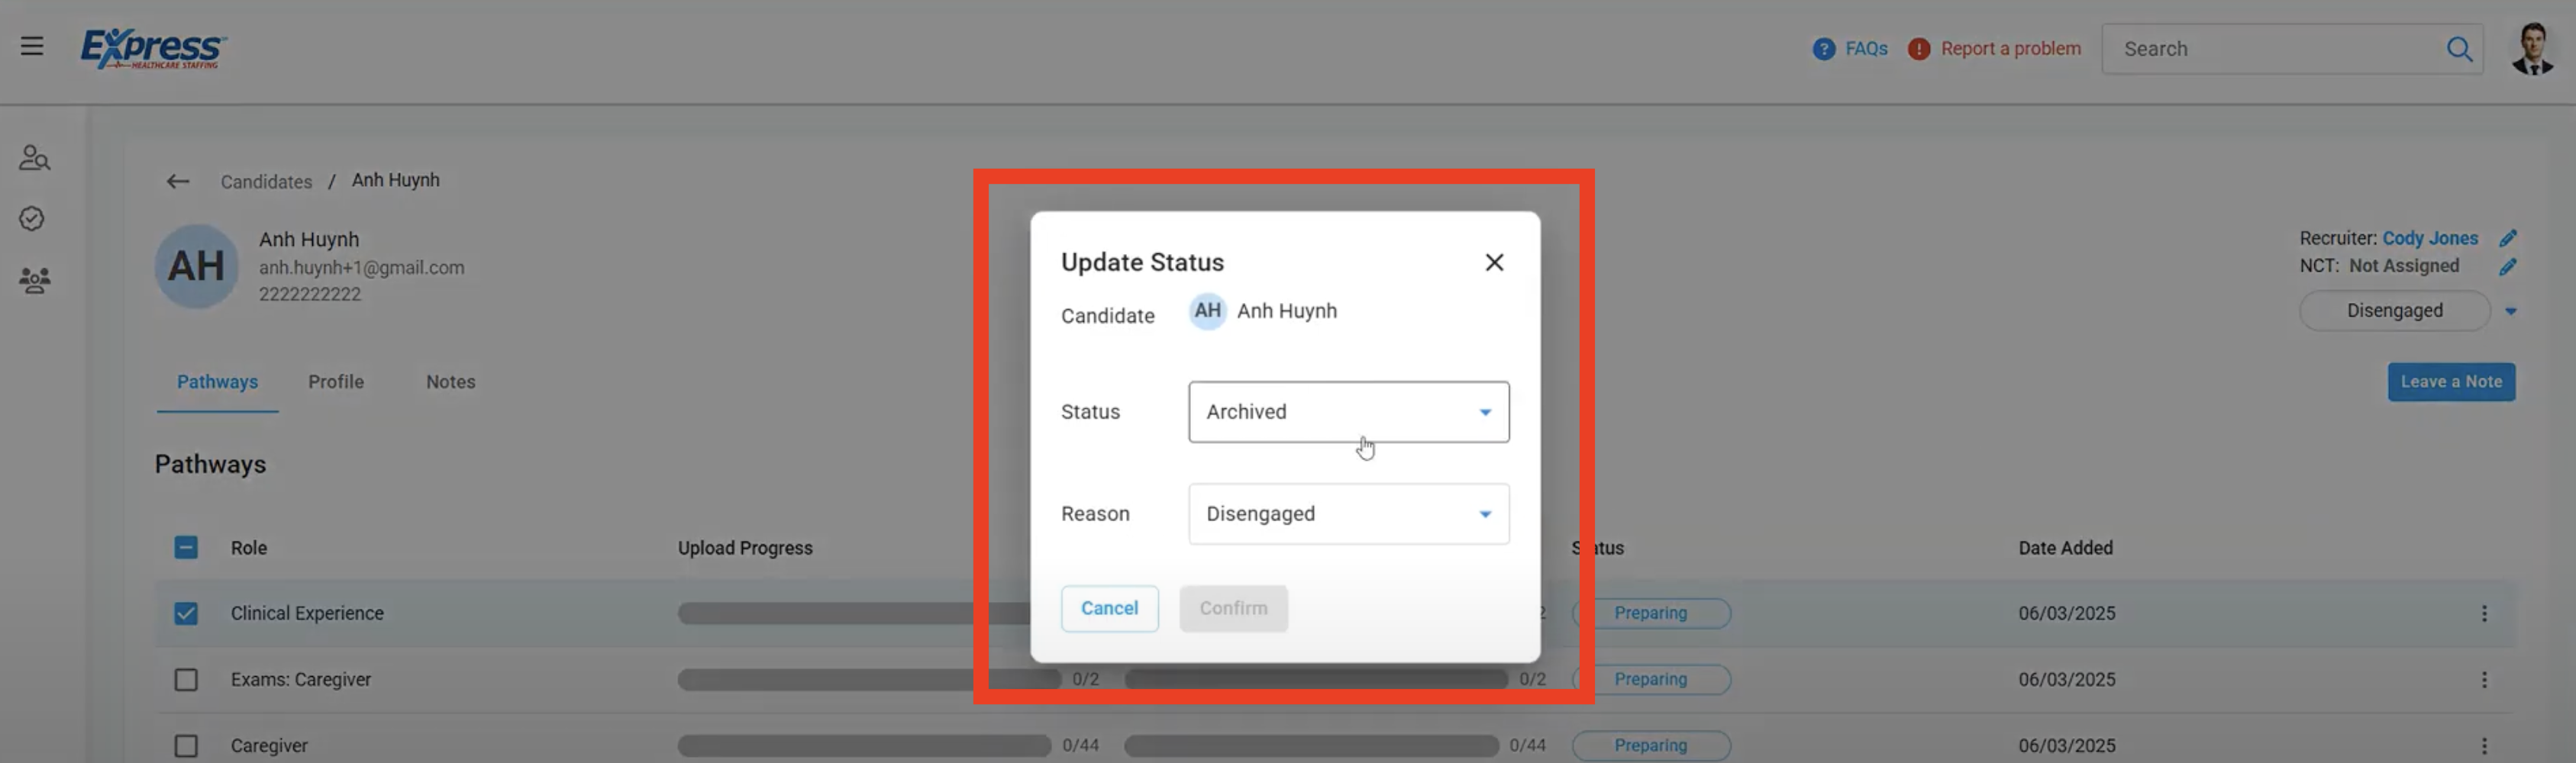2576x763 pixels.
Task: Open the Reason dropdown showing Disengaged
Action: pyautogui.click(x=1348, y=513)
